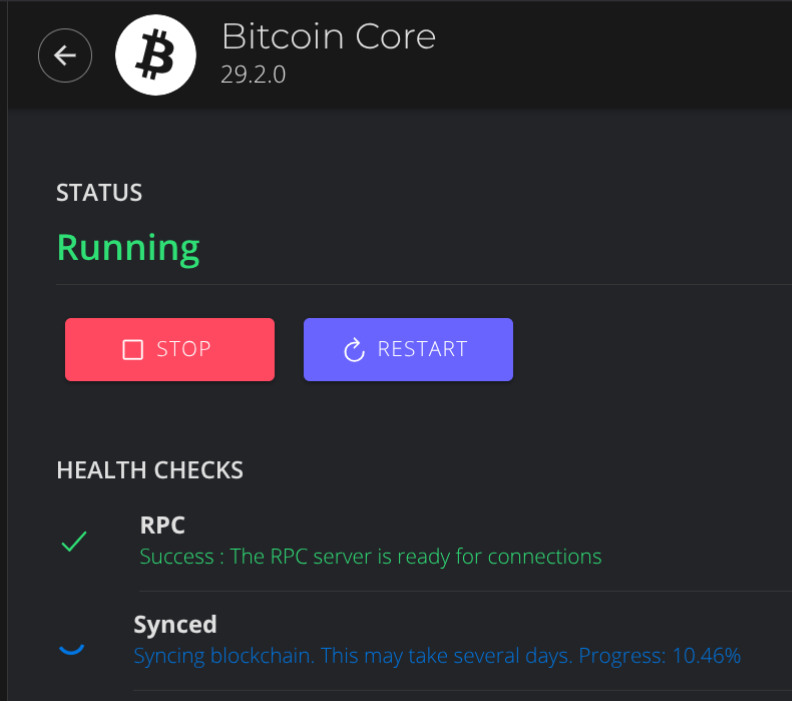Click the circular arrow Restart icon
The image size is (792, 701).
click(354, 350)
